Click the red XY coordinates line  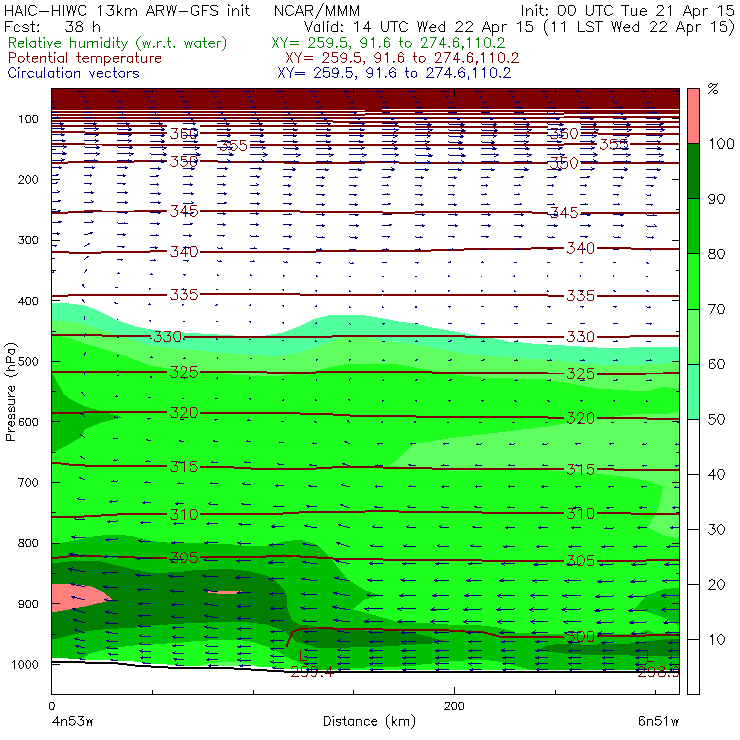tap(402, 58)
